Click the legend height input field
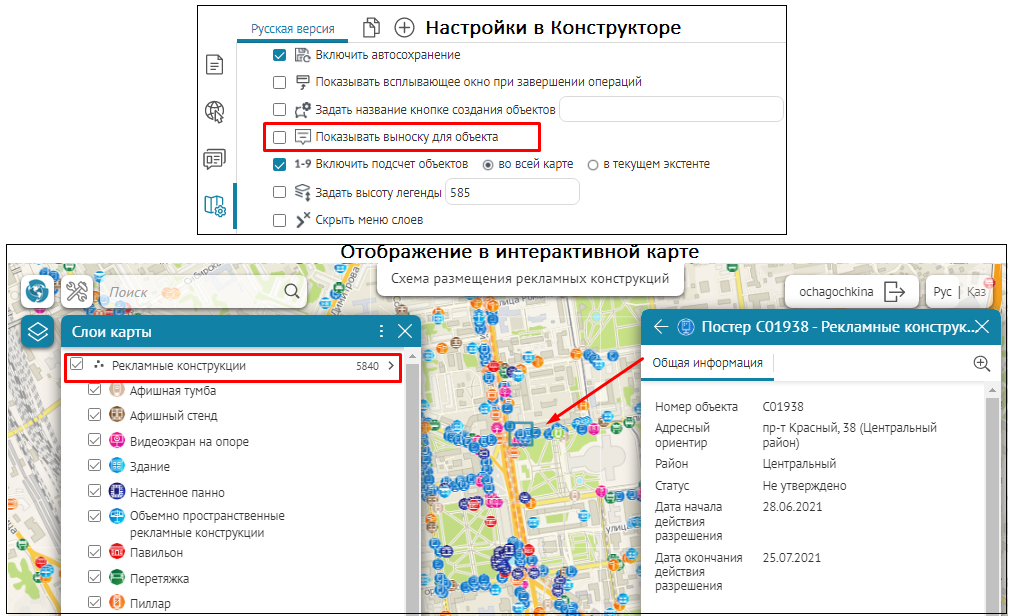This screenshot has width=1010, height=616. [511, 192]
